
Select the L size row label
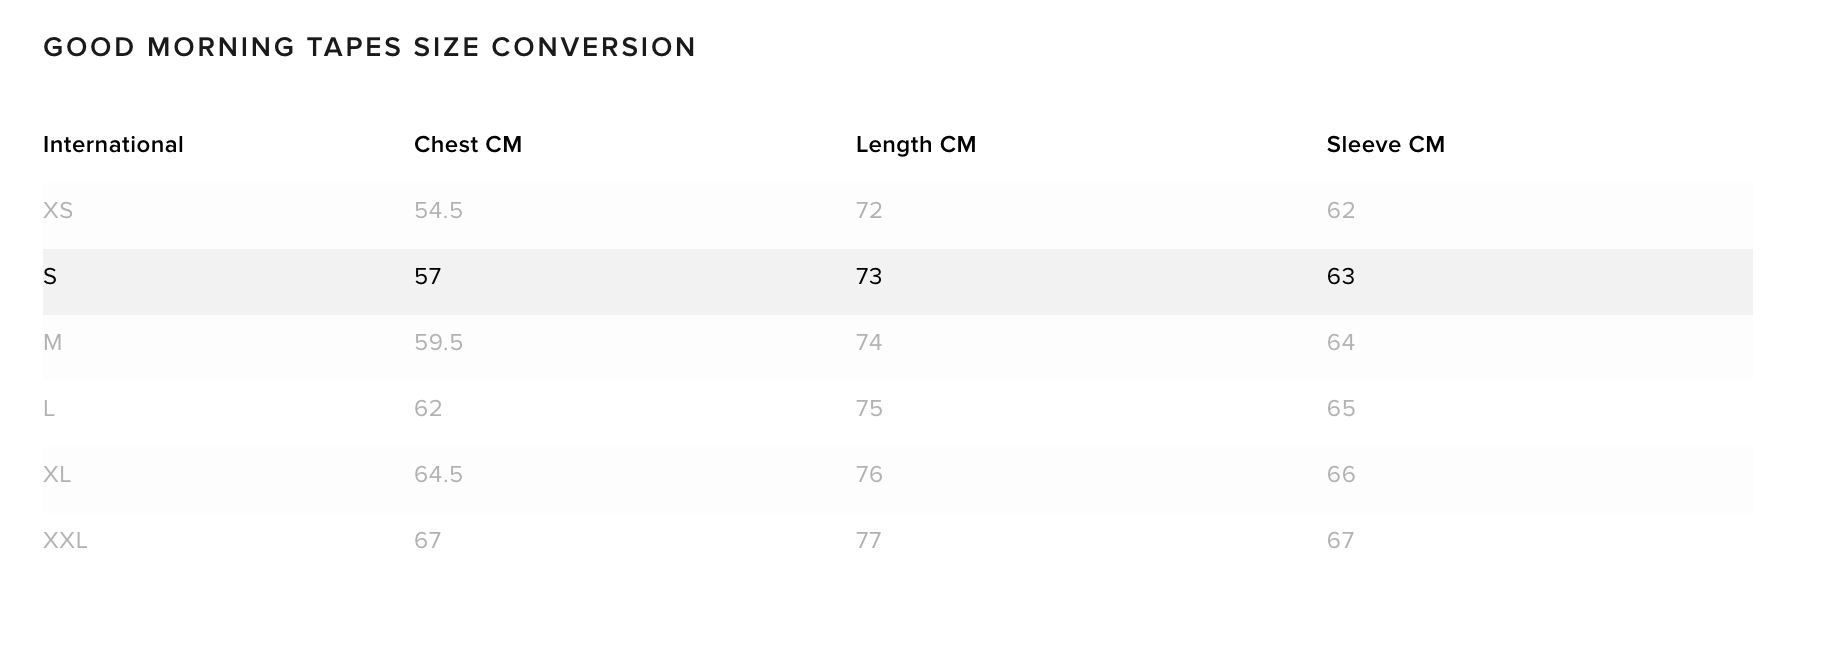click(x=49, y=409)
